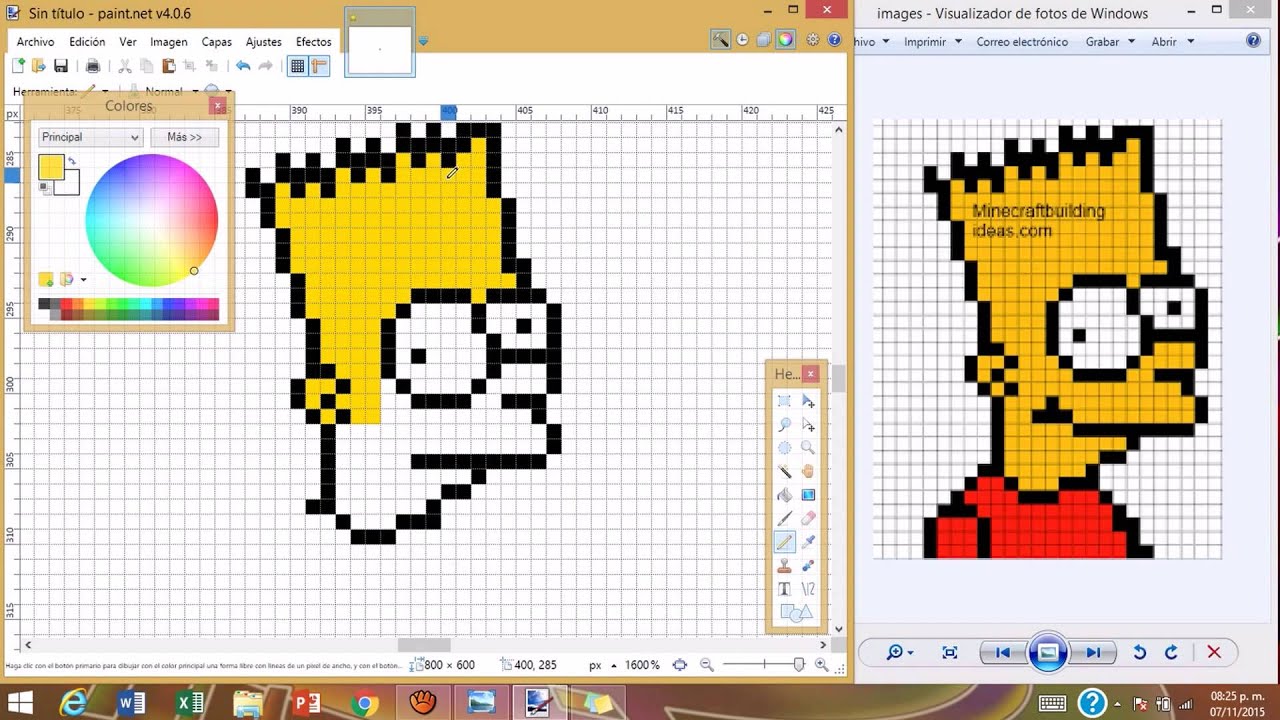Image resolution: width=1280 pixels, height=720 pixels.
Task: Create a new image with the New icon
Action: click(18, 66)
